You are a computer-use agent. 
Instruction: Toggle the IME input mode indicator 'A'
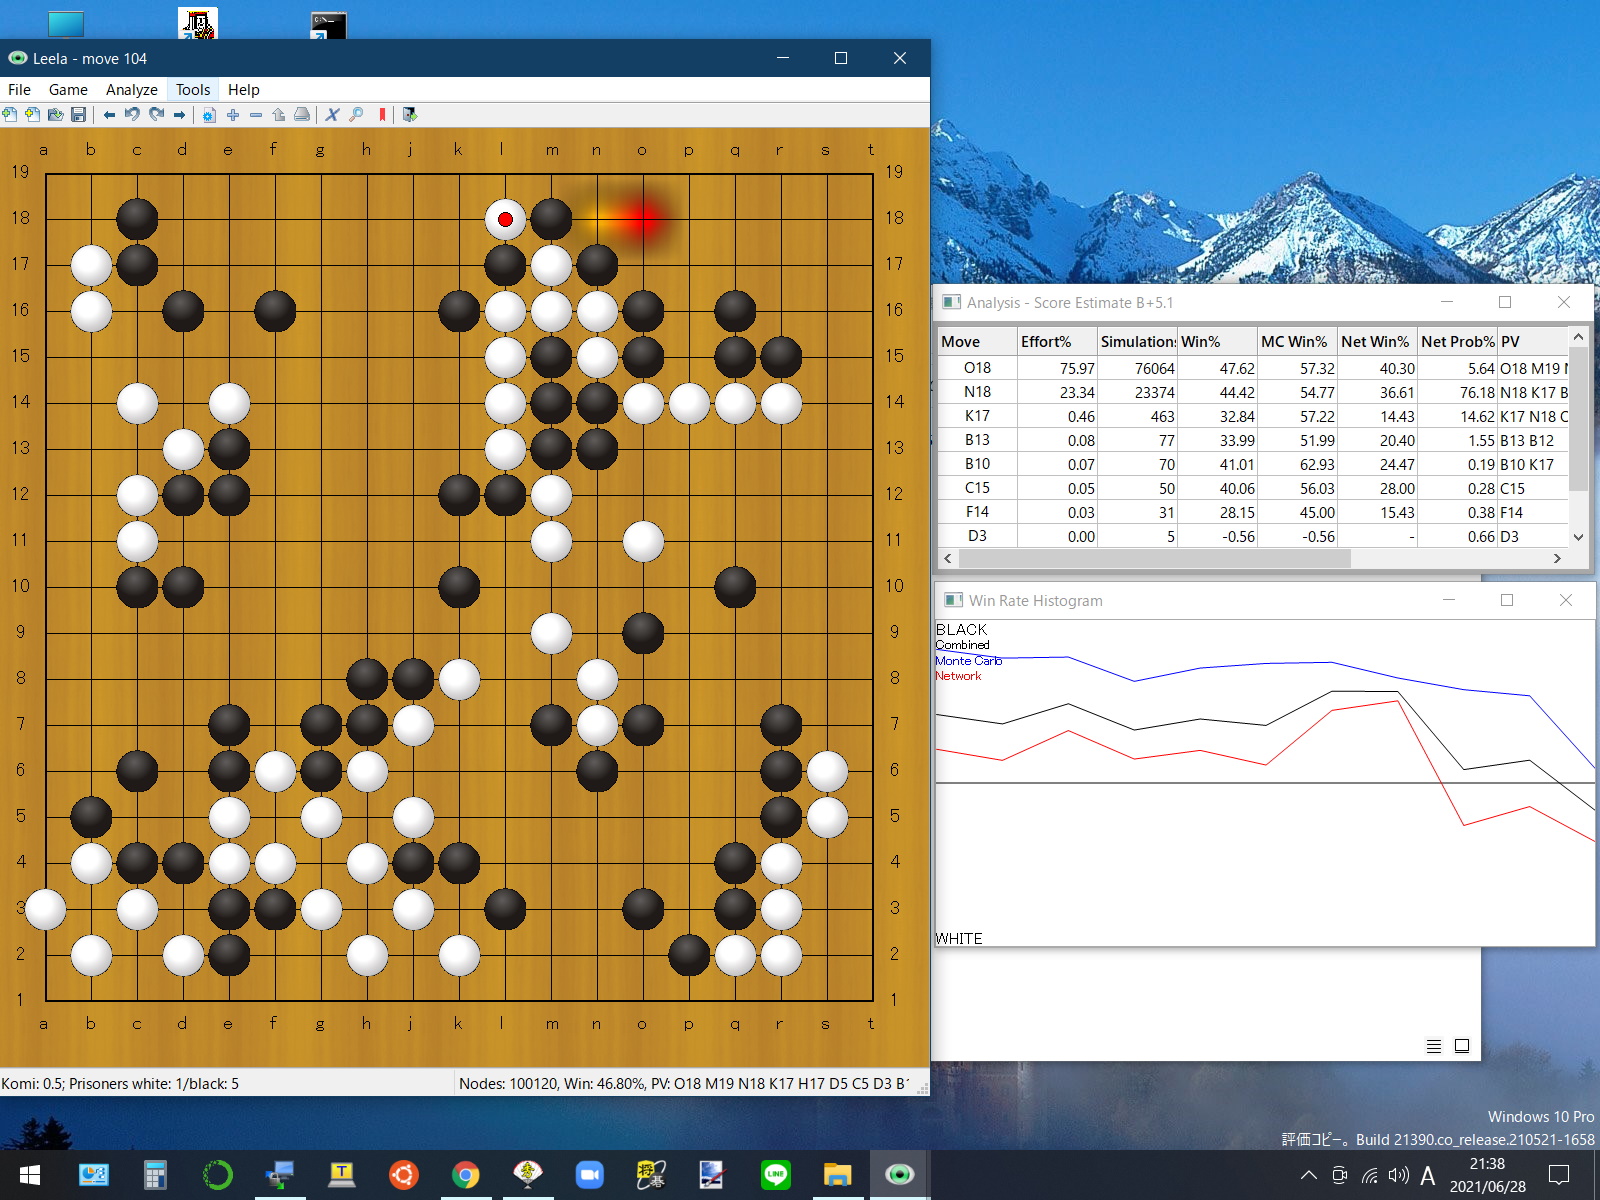(x=1427, y=1176)
